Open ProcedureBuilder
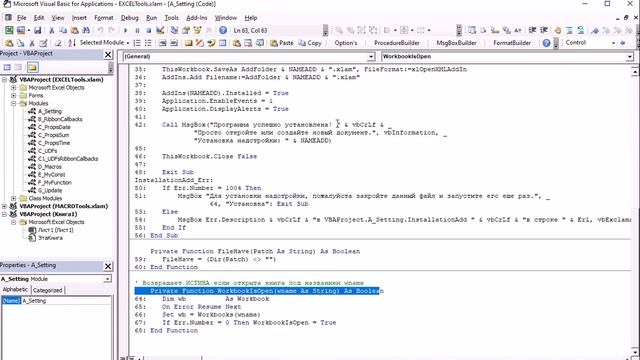 tap(397, 43)
